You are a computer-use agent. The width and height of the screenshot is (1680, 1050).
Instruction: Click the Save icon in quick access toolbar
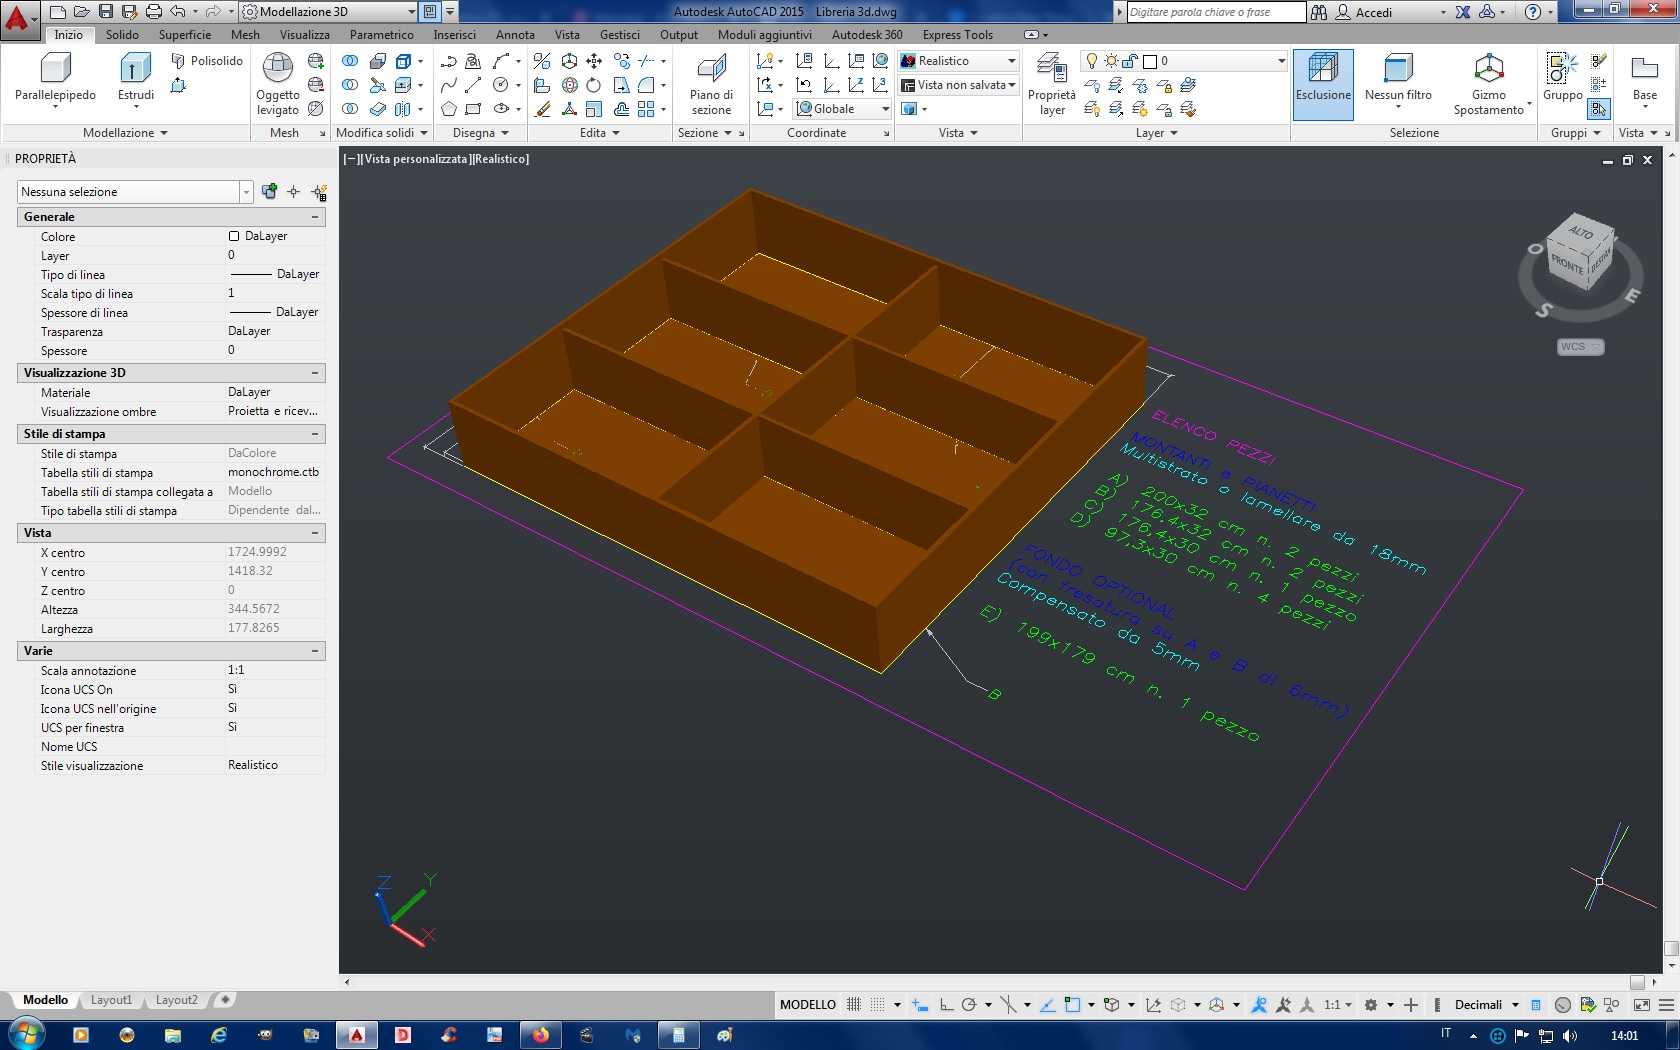[x=106, y=12]
